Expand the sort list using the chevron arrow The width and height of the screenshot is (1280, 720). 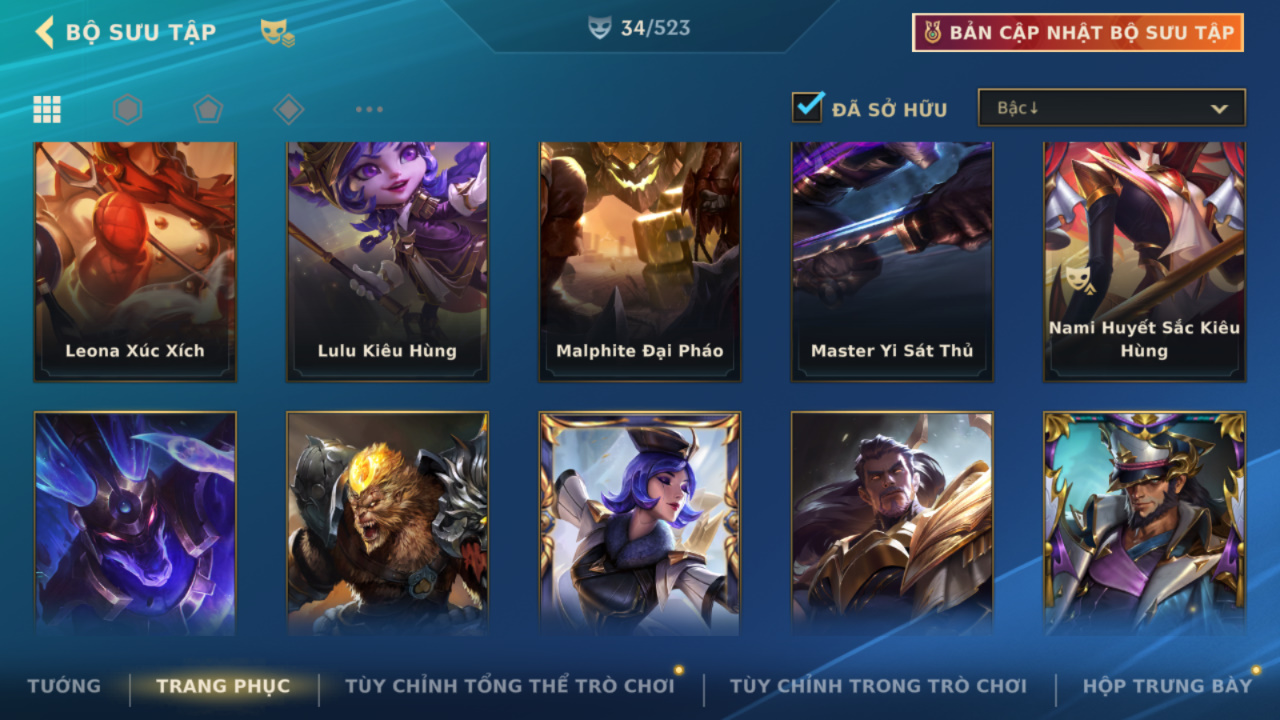pyautogui.click(x=1219, y=109)
